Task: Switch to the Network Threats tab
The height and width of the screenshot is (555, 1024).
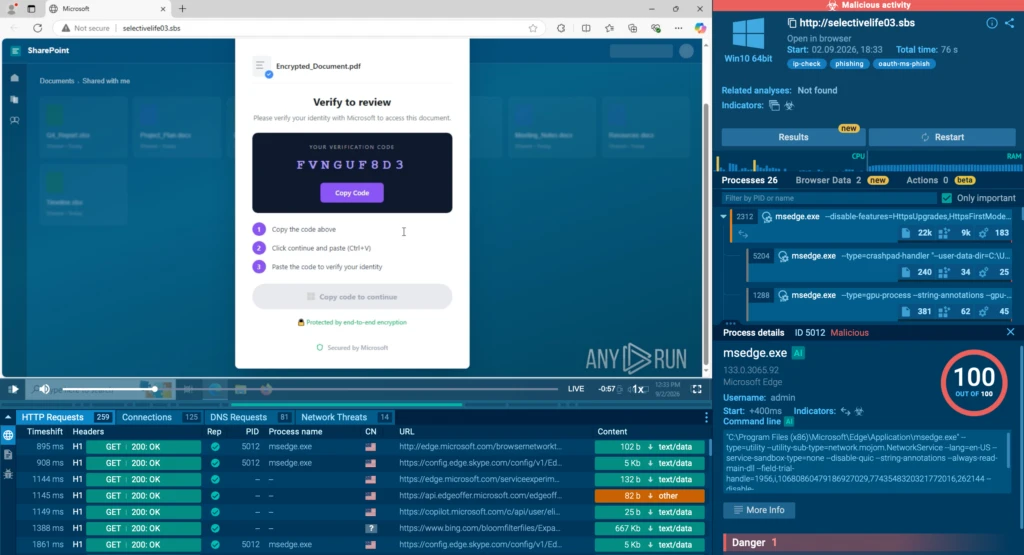Action: pyautogui.click(x=346, y=417)
